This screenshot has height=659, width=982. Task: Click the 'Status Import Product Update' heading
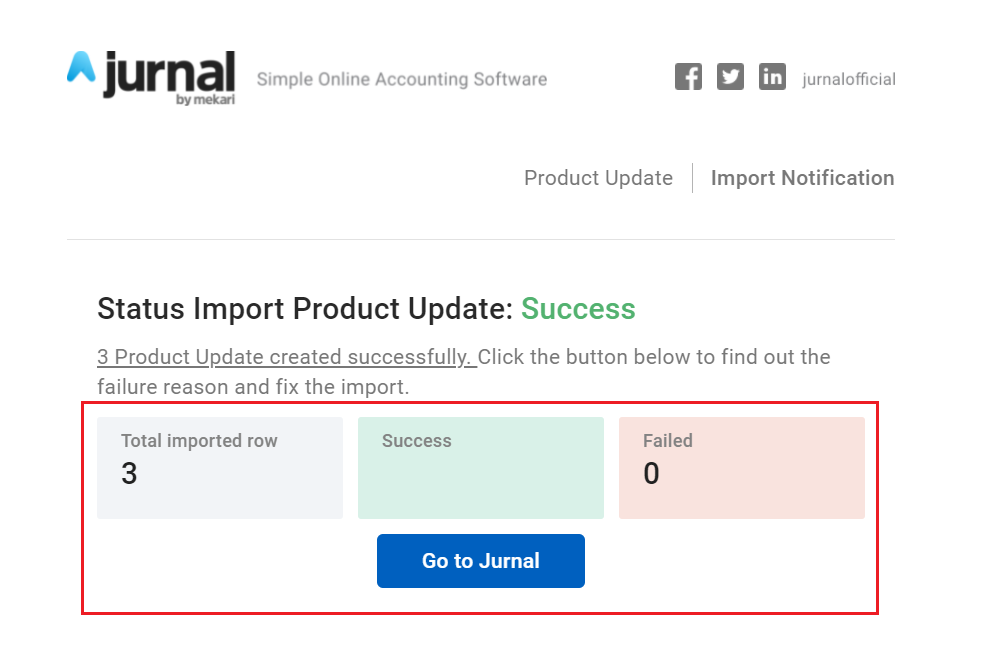305,309
